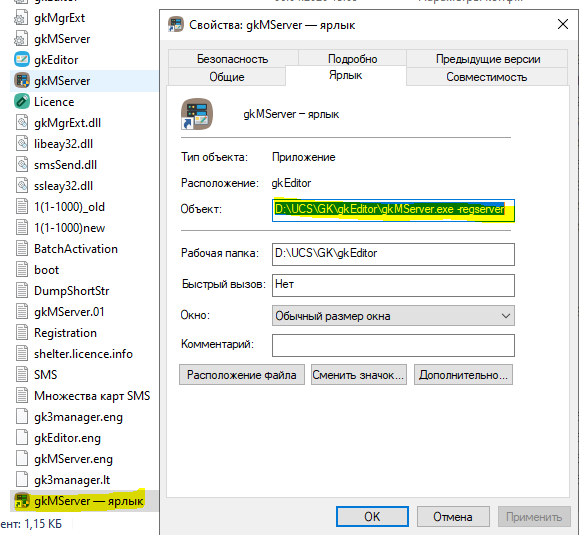Click the Сменить значок button
The height and width of the screenshot is (535, 579).
(359, 375)
